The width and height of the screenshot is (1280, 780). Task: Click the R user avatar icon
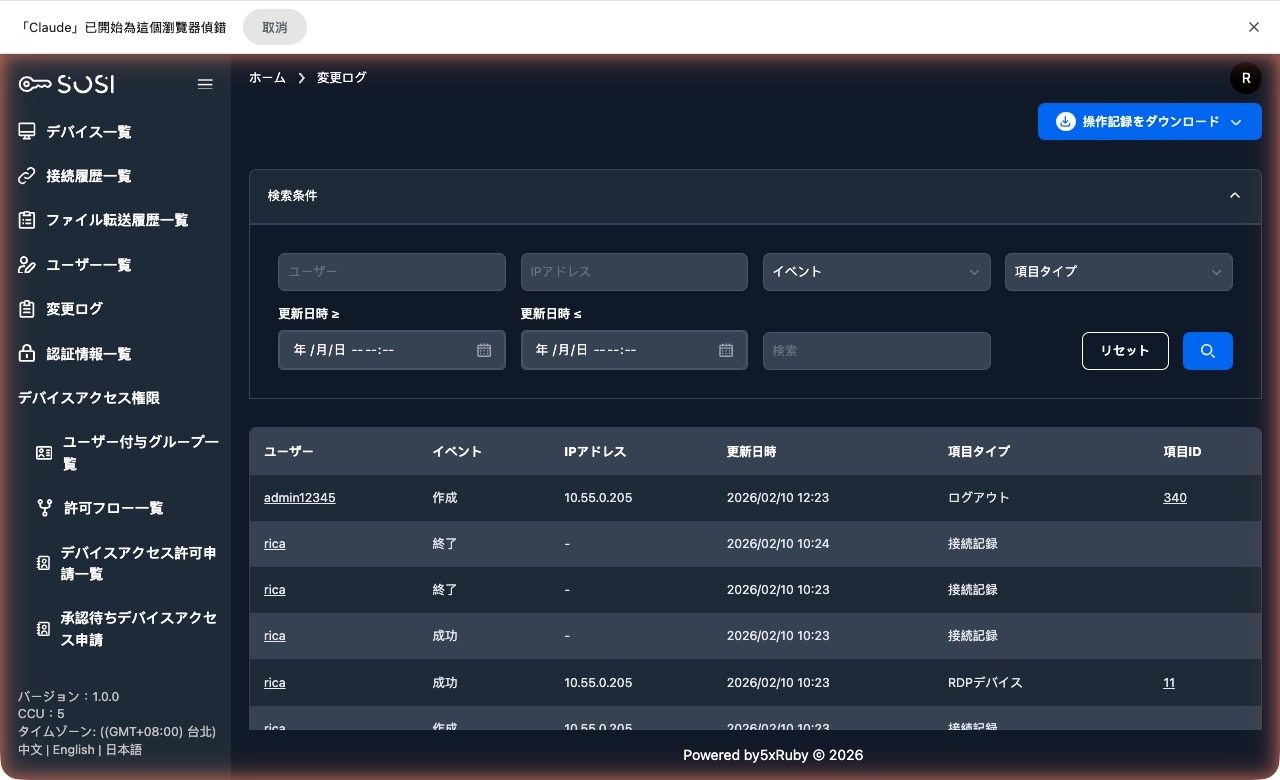pyautogui.click(x=1245, y=78)
